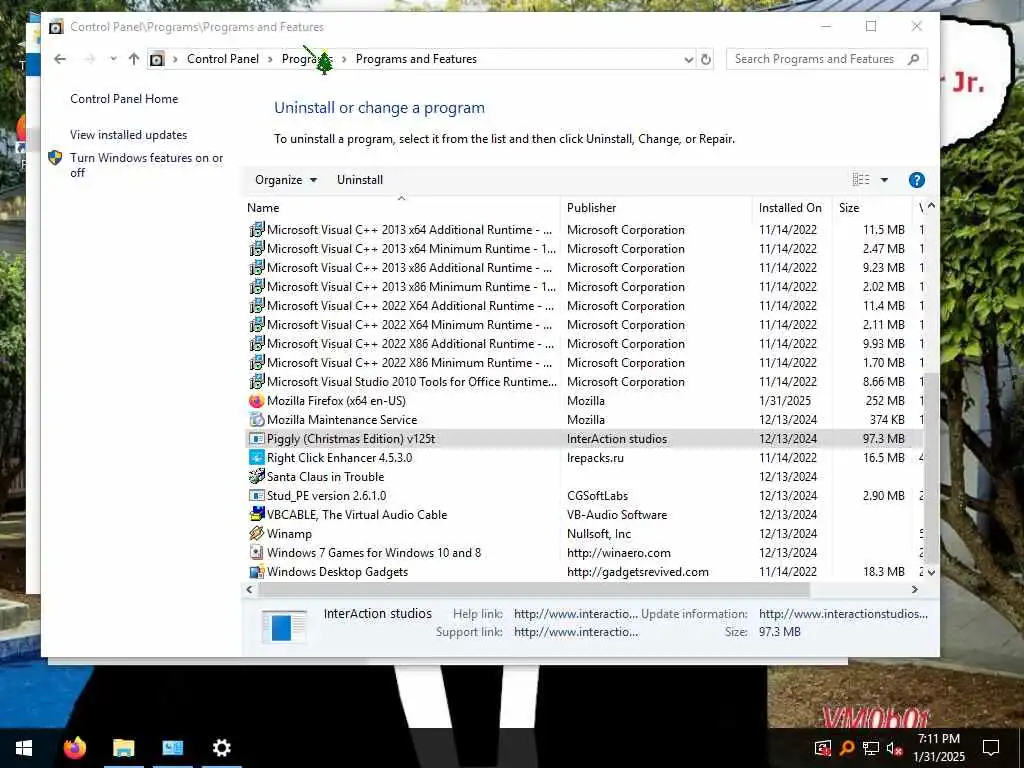Select Windows 7 Games icon
The width and height of the screenshot is (1024, 768).
tap(257, 552)
